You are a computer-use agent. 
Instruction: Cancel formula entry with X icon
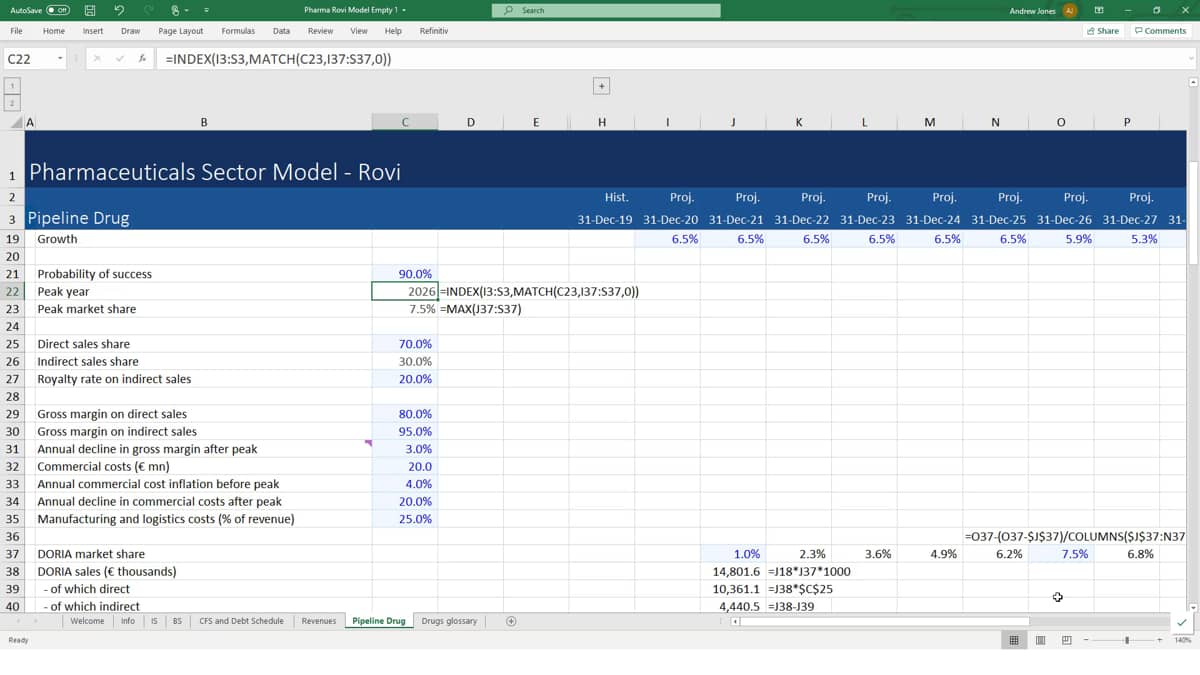point(97,59)
